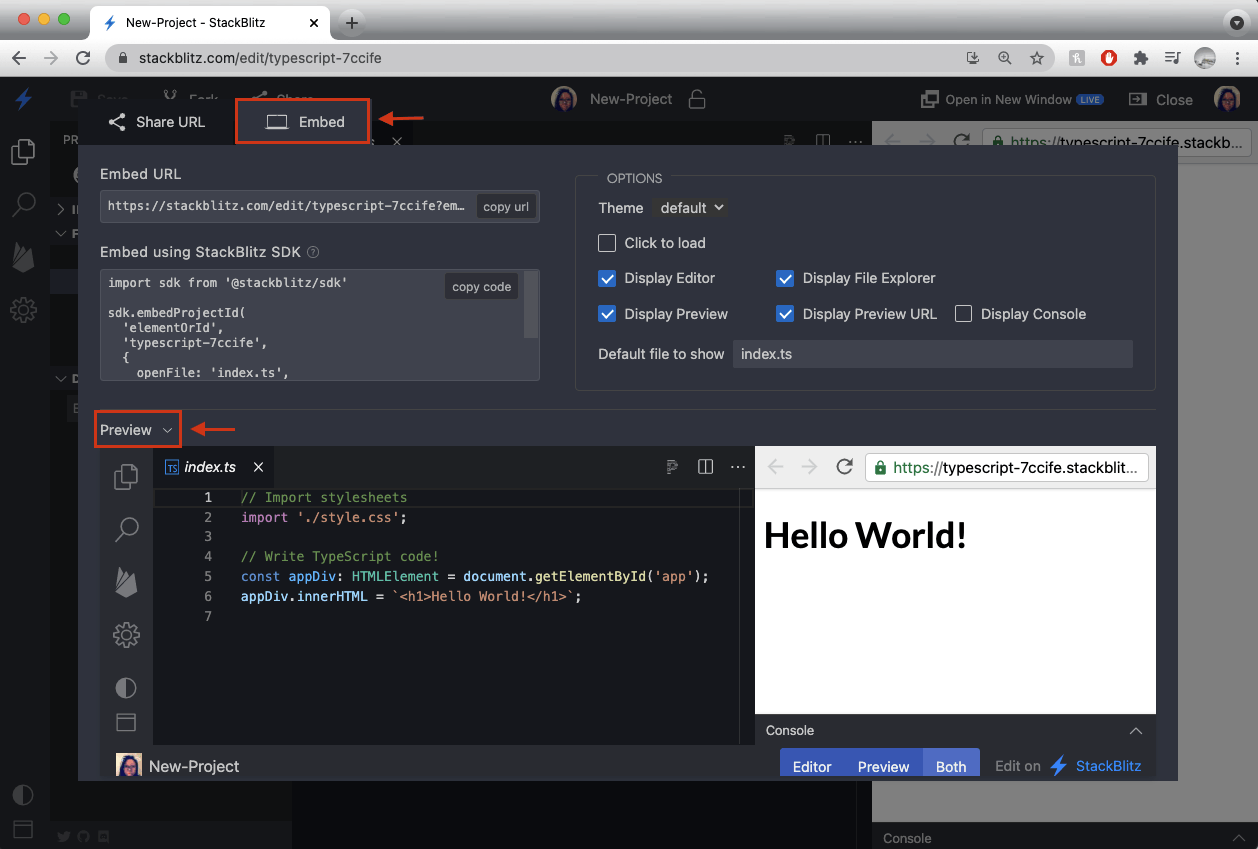This screenshot has height=849, width=1258.
Task: Click the Embed URL text field
Action: [288, 207]
